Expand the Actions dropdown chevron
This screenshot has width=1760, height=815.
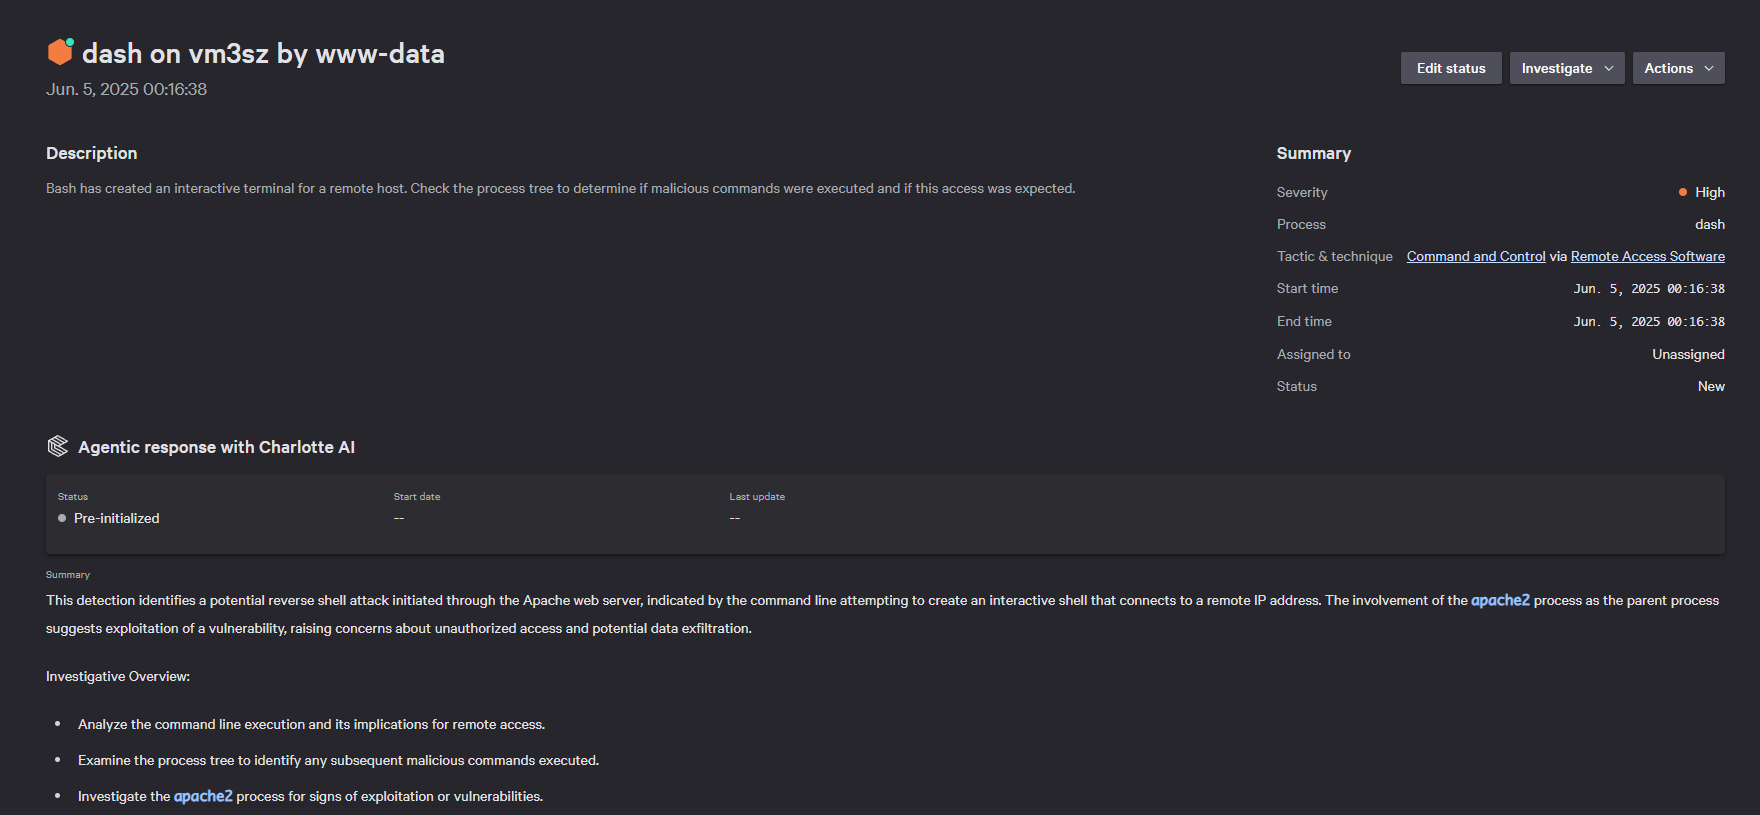1709,68
